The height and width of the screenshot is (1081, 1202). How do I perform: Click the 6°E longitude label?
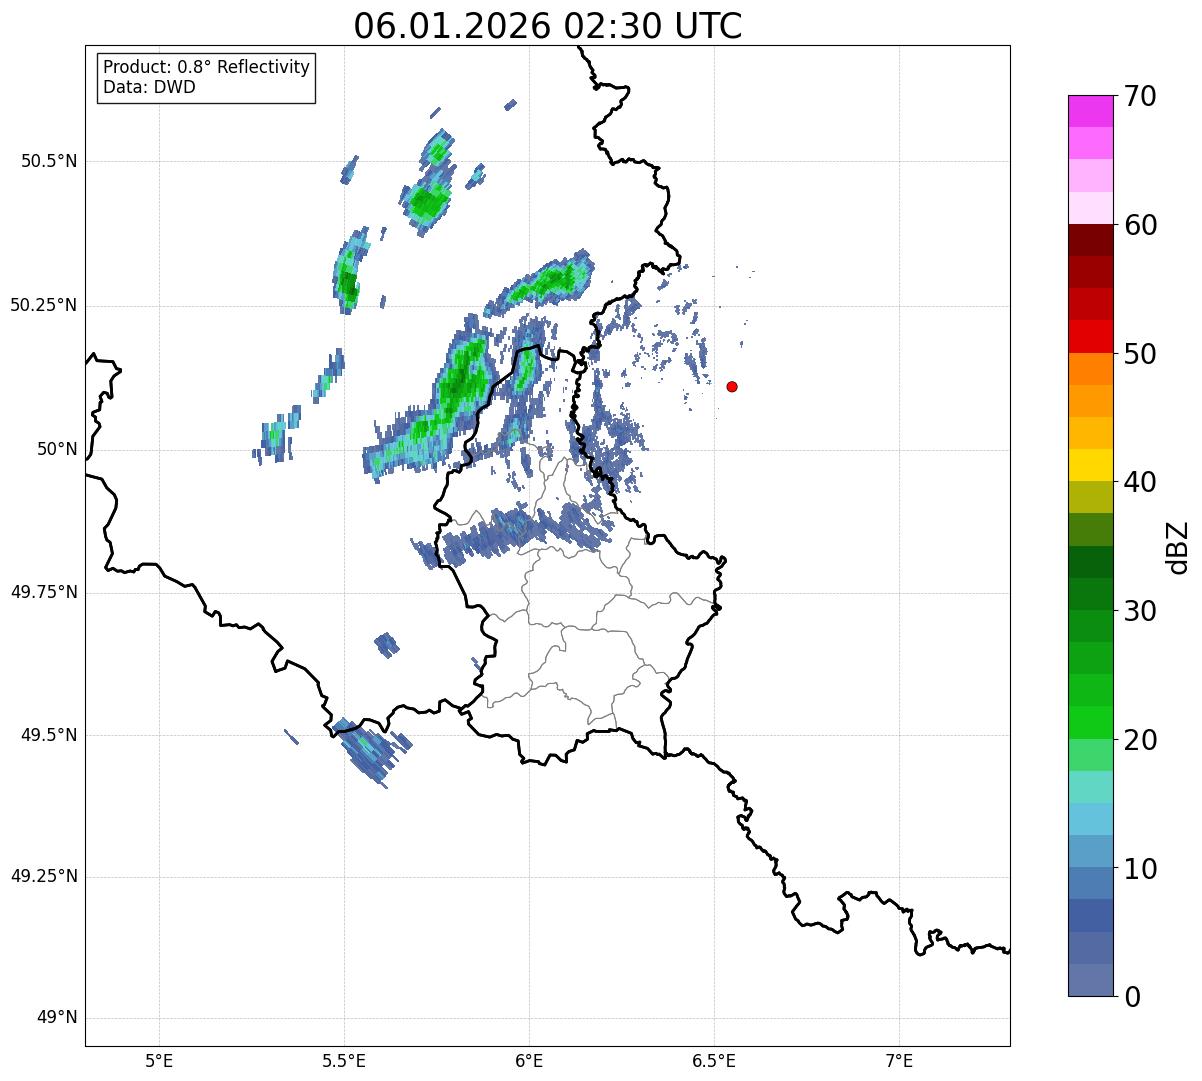point(529,1060)
